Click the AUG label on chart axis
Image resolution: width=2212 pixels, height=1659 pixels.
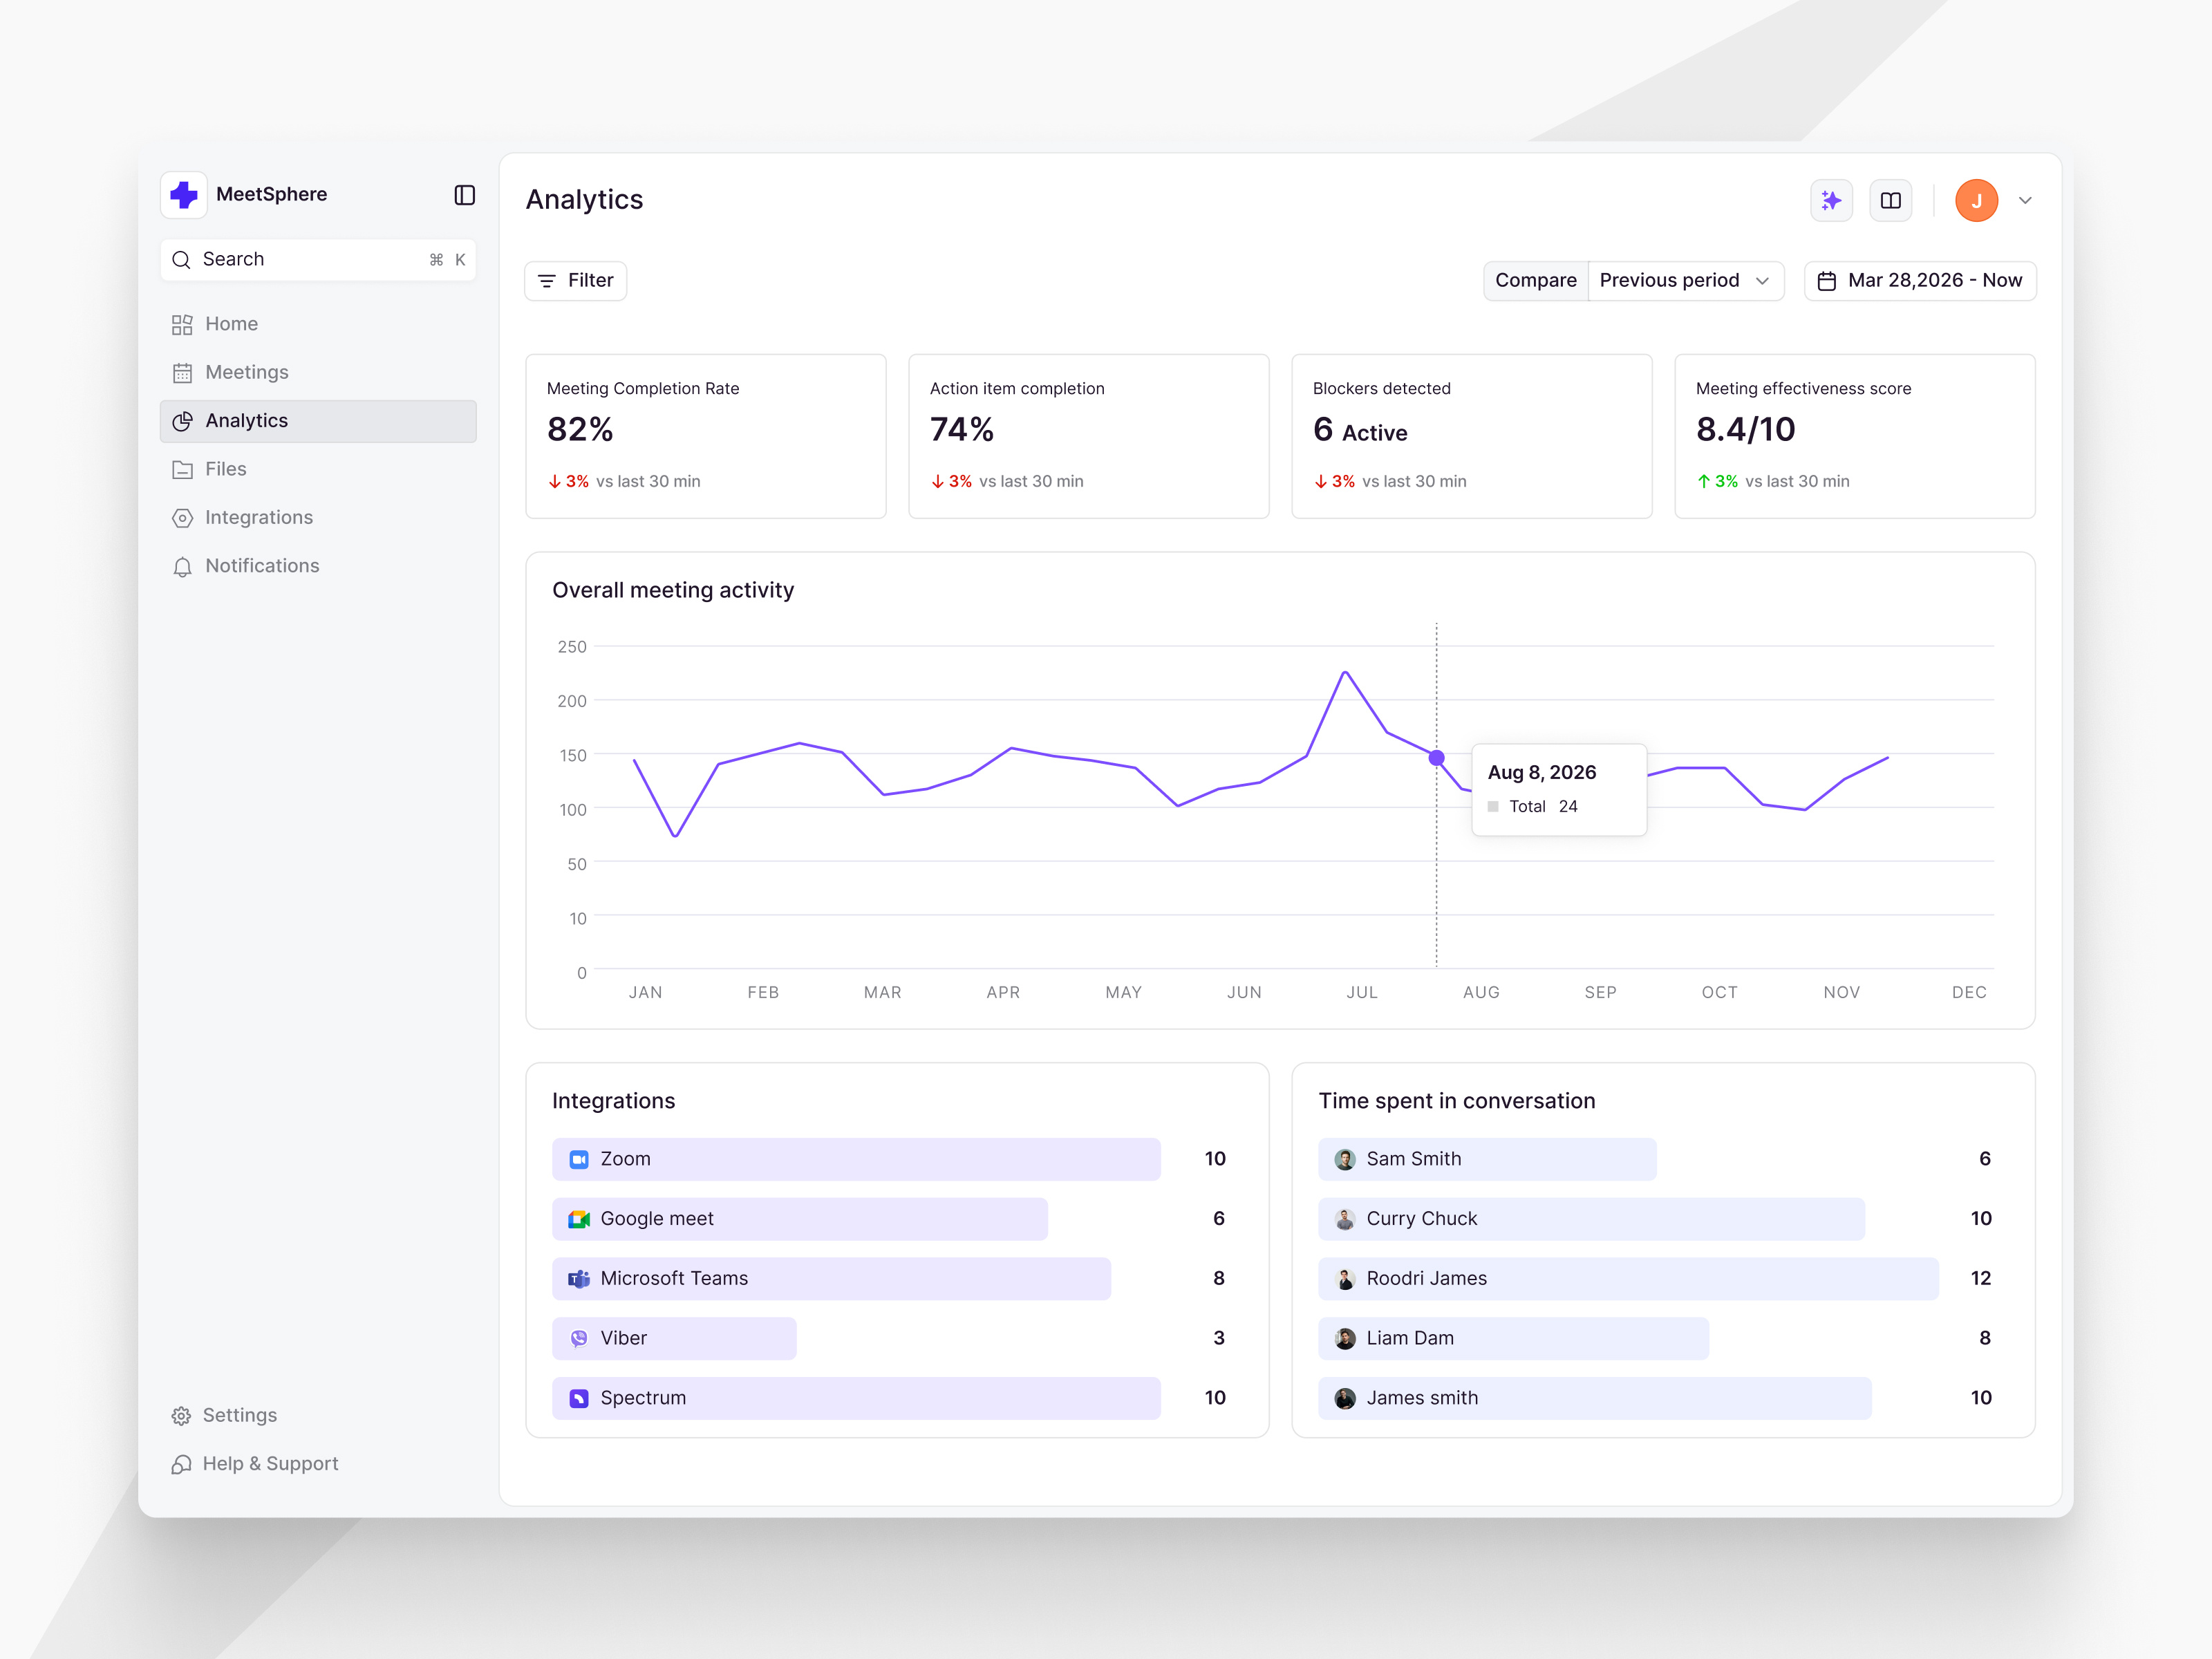[x=1481, y=993]
